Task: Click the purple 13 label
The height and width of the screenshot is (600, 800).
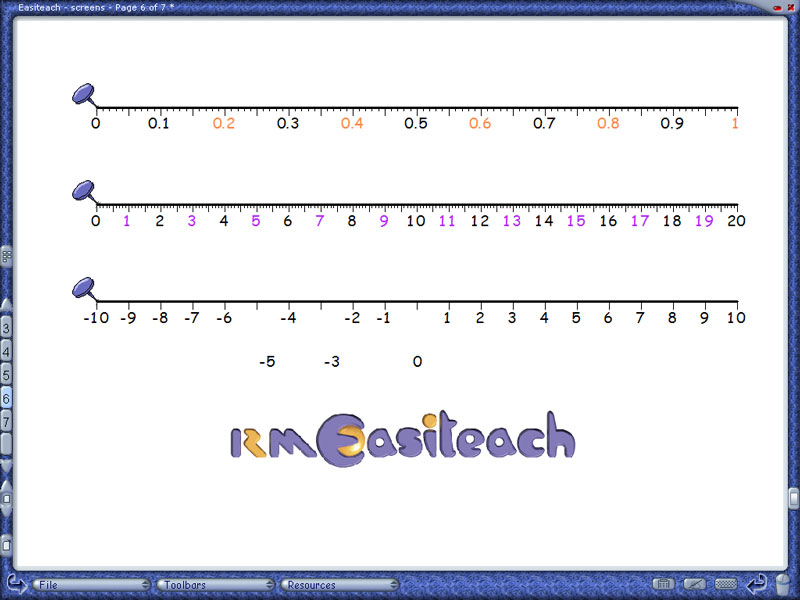Action: pos(512,221)
